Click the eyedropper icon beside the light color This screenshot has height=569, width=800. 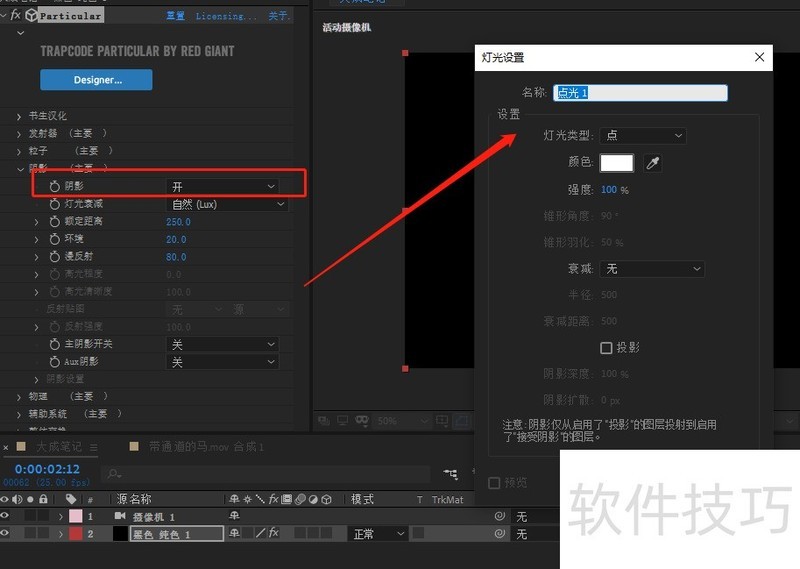pyautogui.click(x=654, y=163)
